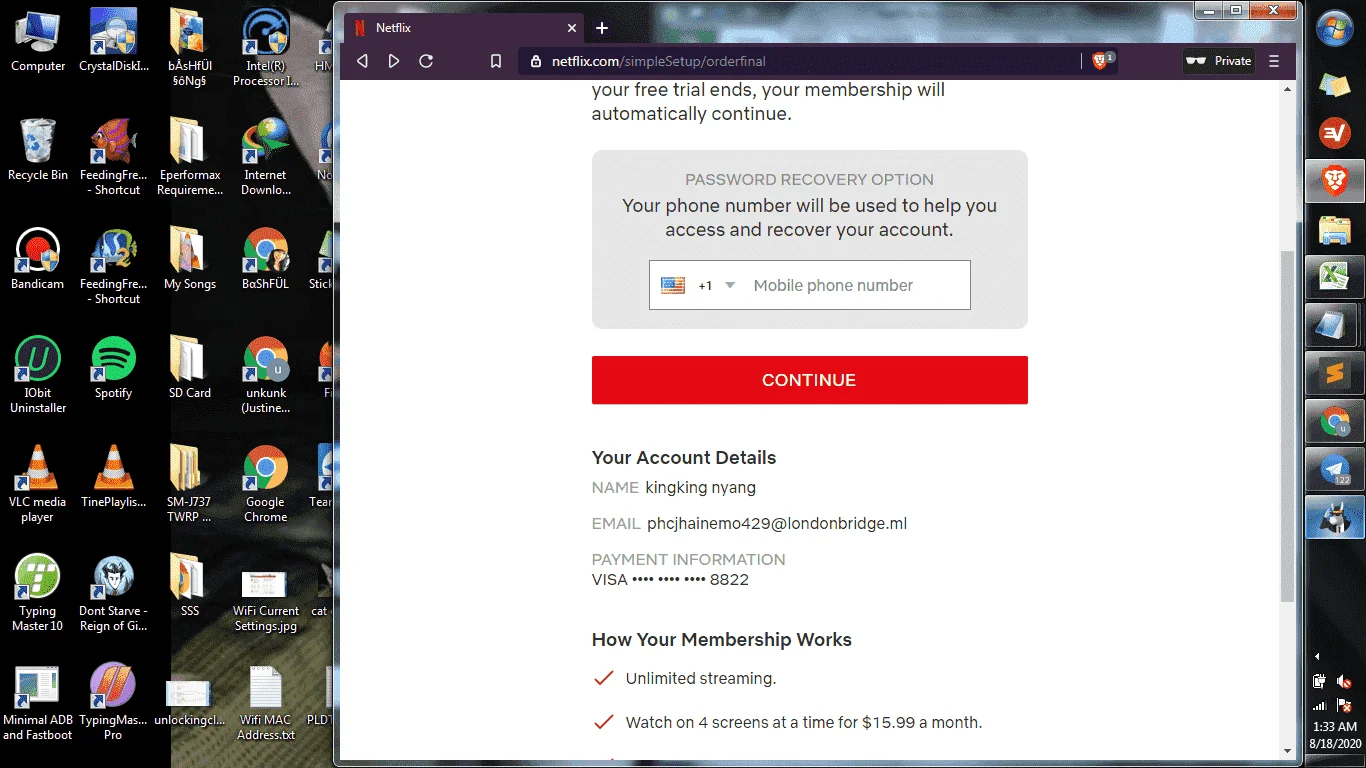1366x768 pixels.
Task: Click the red CONTINUE button
Action: [x=809, y=380]
